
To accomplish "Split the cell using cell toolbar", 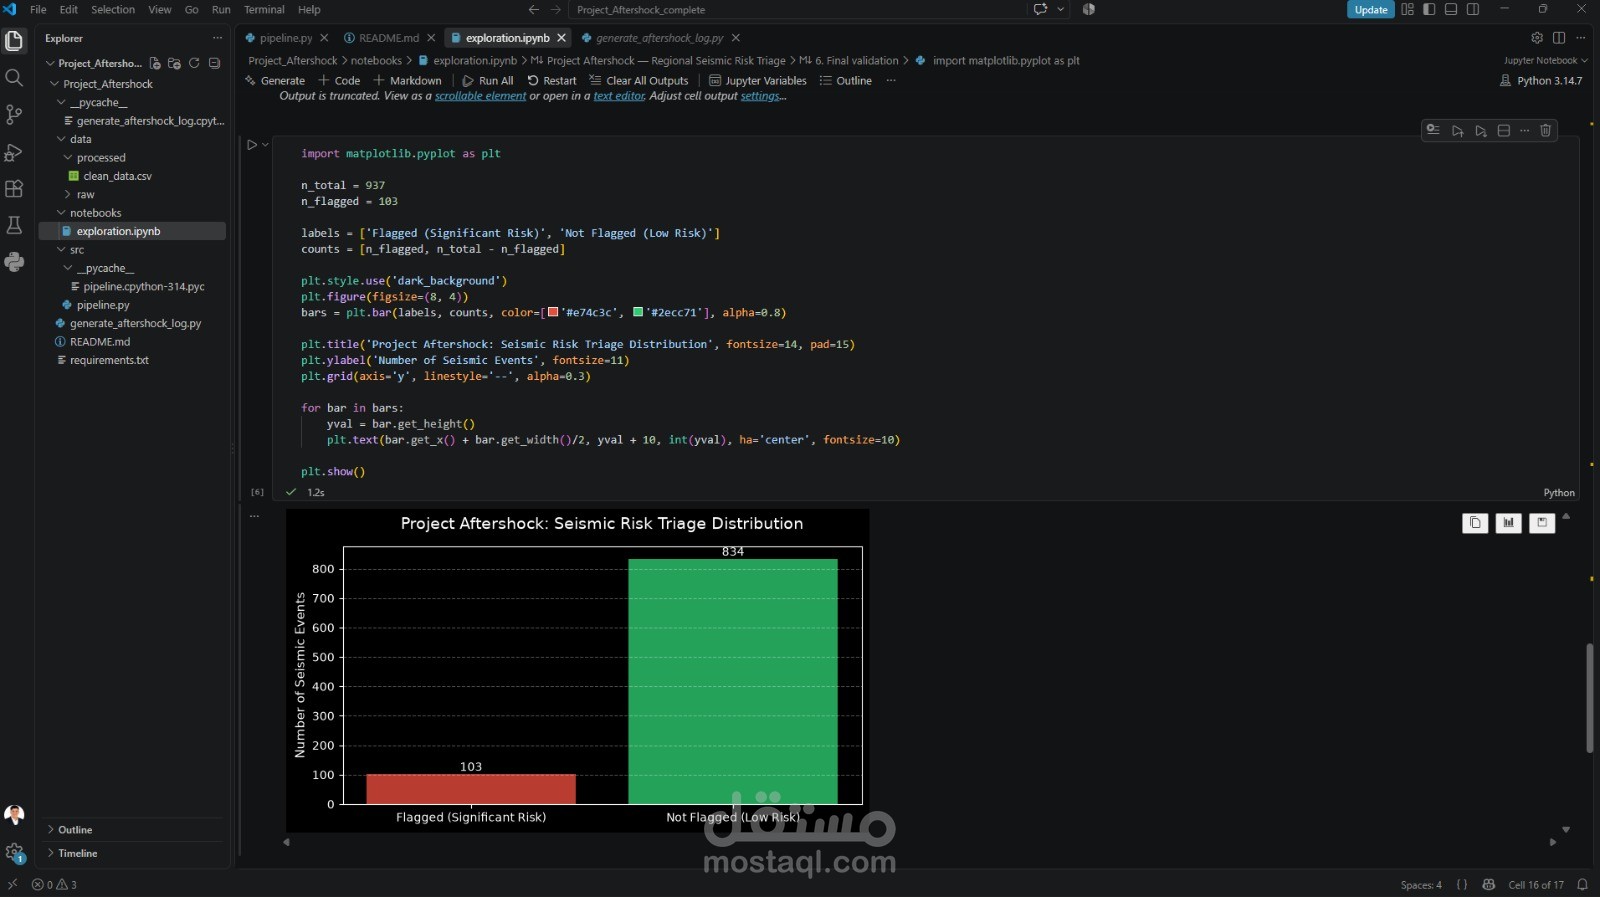I will (1503, 131).
